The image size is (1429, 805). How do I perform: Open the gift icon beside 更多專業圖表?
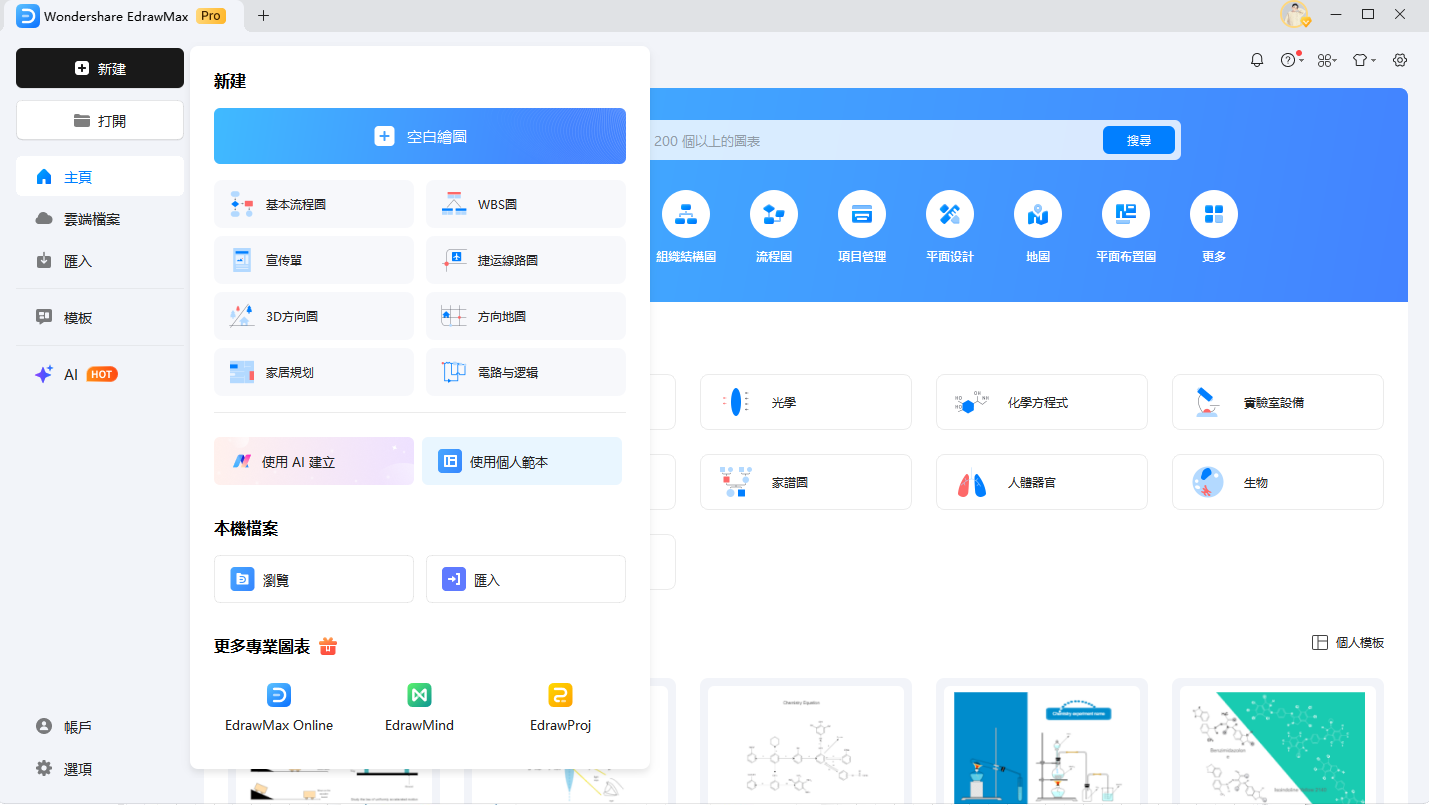pyautogui.click(x=328, y=646)
